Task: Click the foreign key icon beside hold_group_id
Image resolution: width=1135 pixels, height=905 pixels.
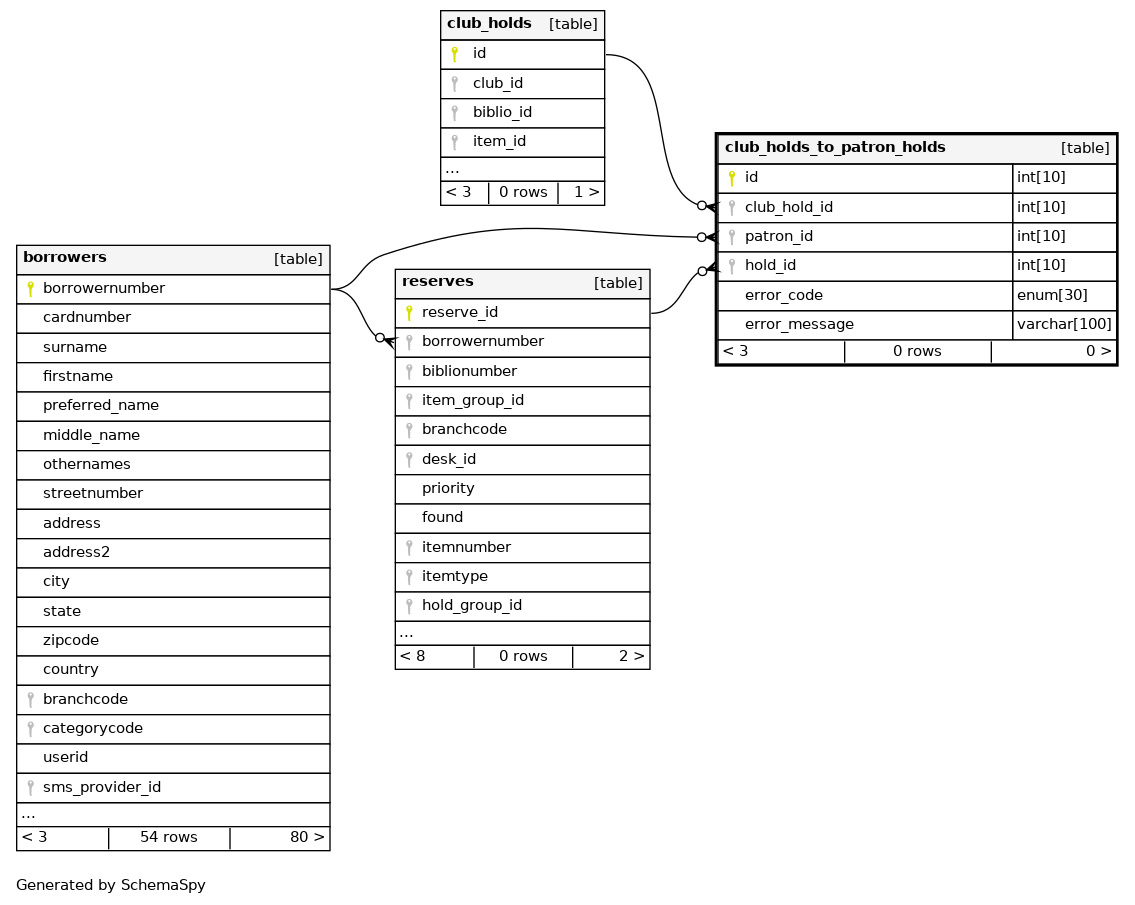Action: tap(409, 606)
